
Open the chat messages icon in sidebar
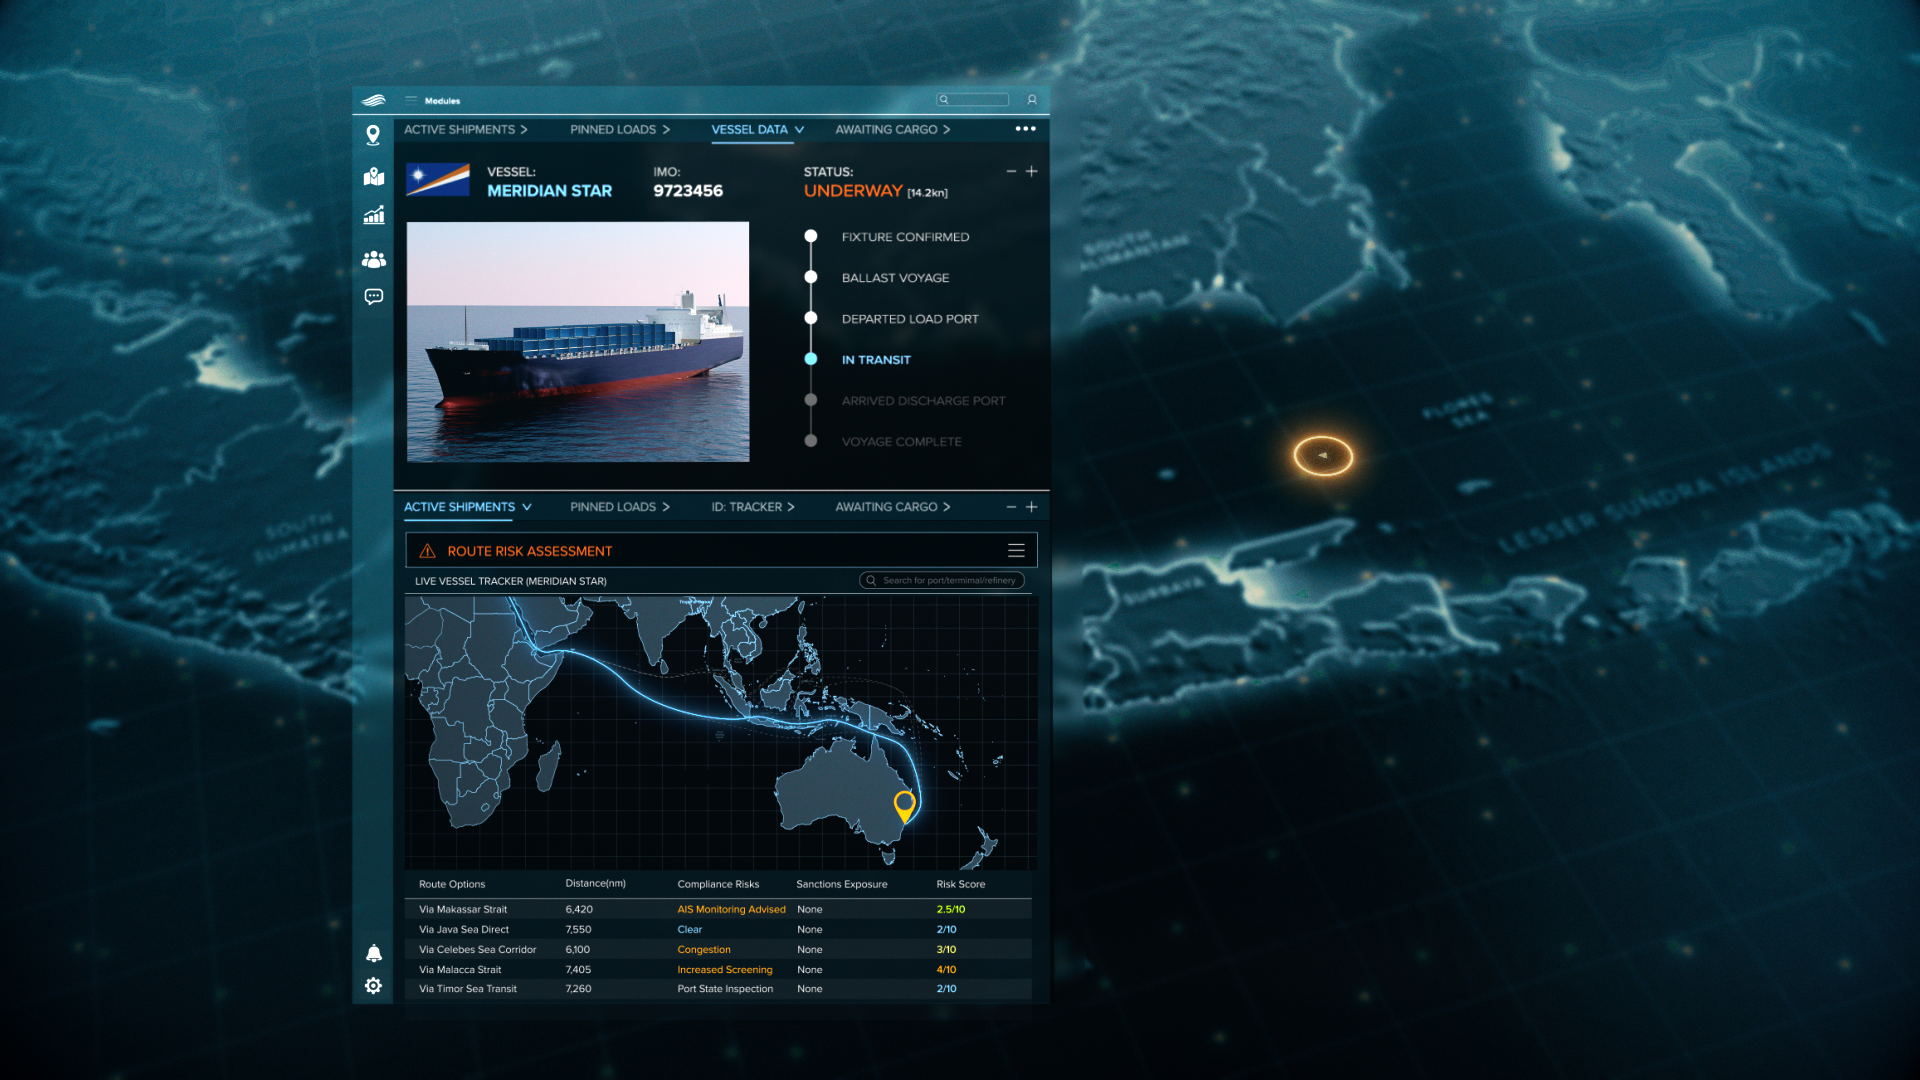pyautogui.click(x=373, y=297)
